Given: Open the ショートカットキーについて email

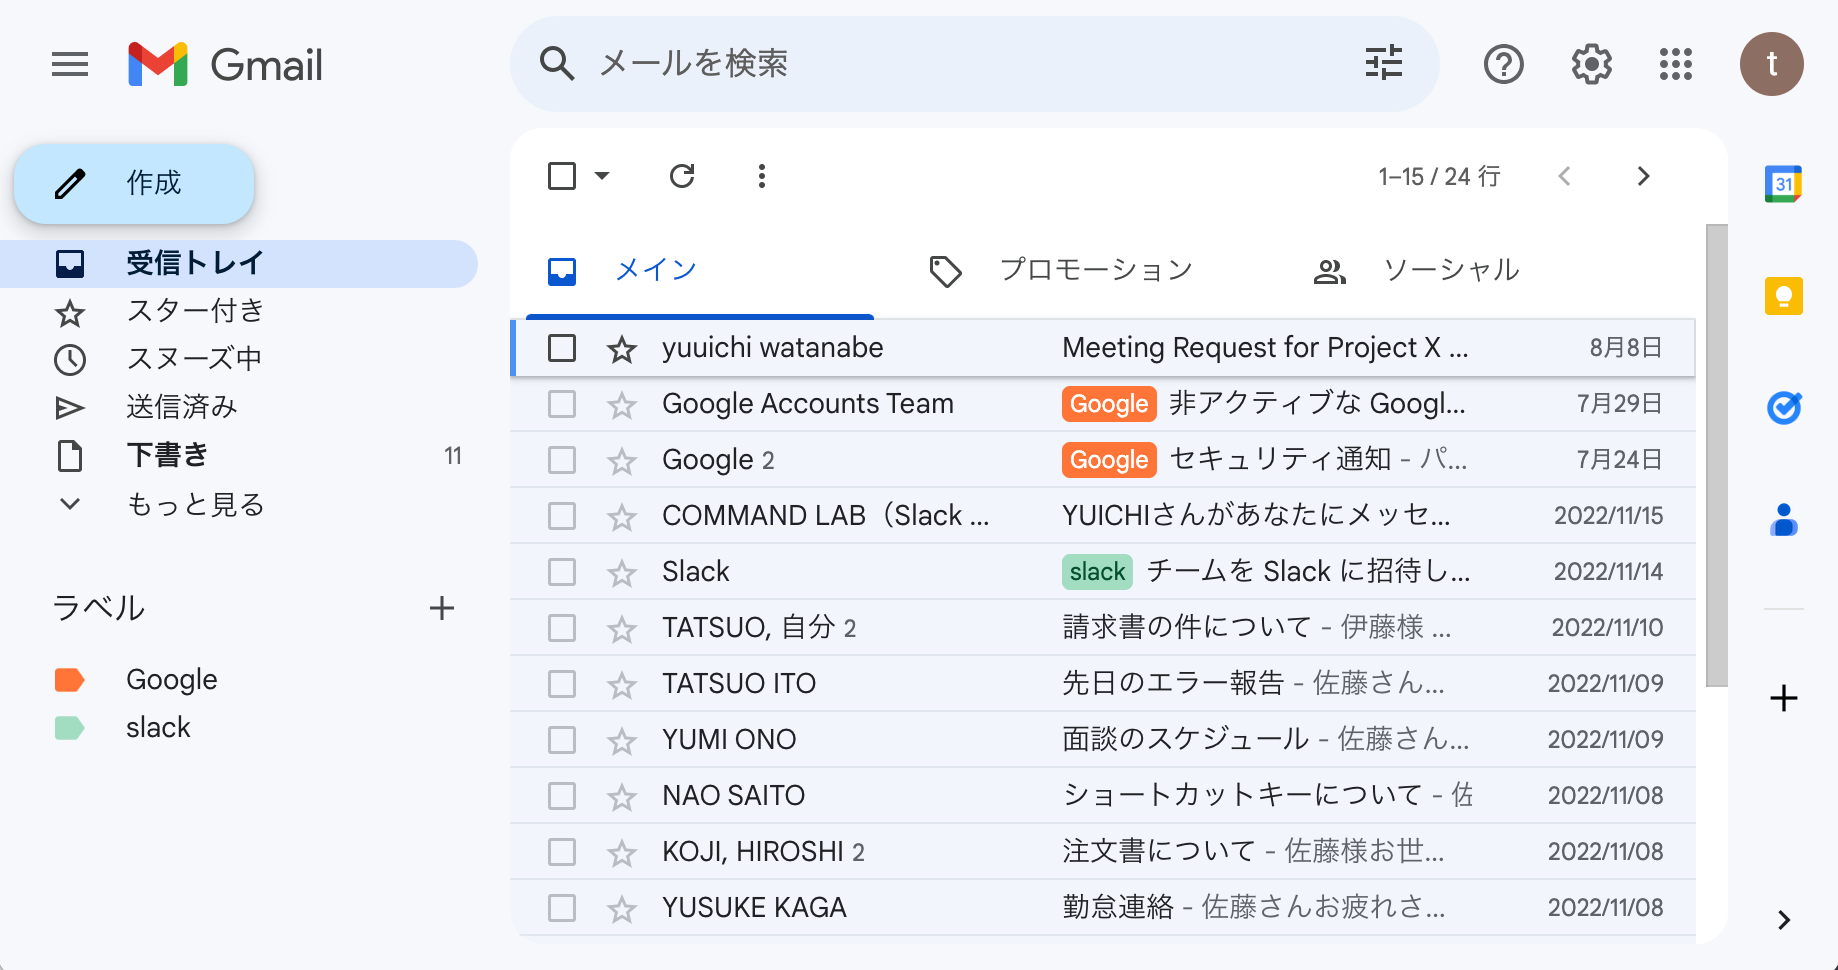Looking at the screenshot, I should pyautogui.click(x=1102, y=796).
